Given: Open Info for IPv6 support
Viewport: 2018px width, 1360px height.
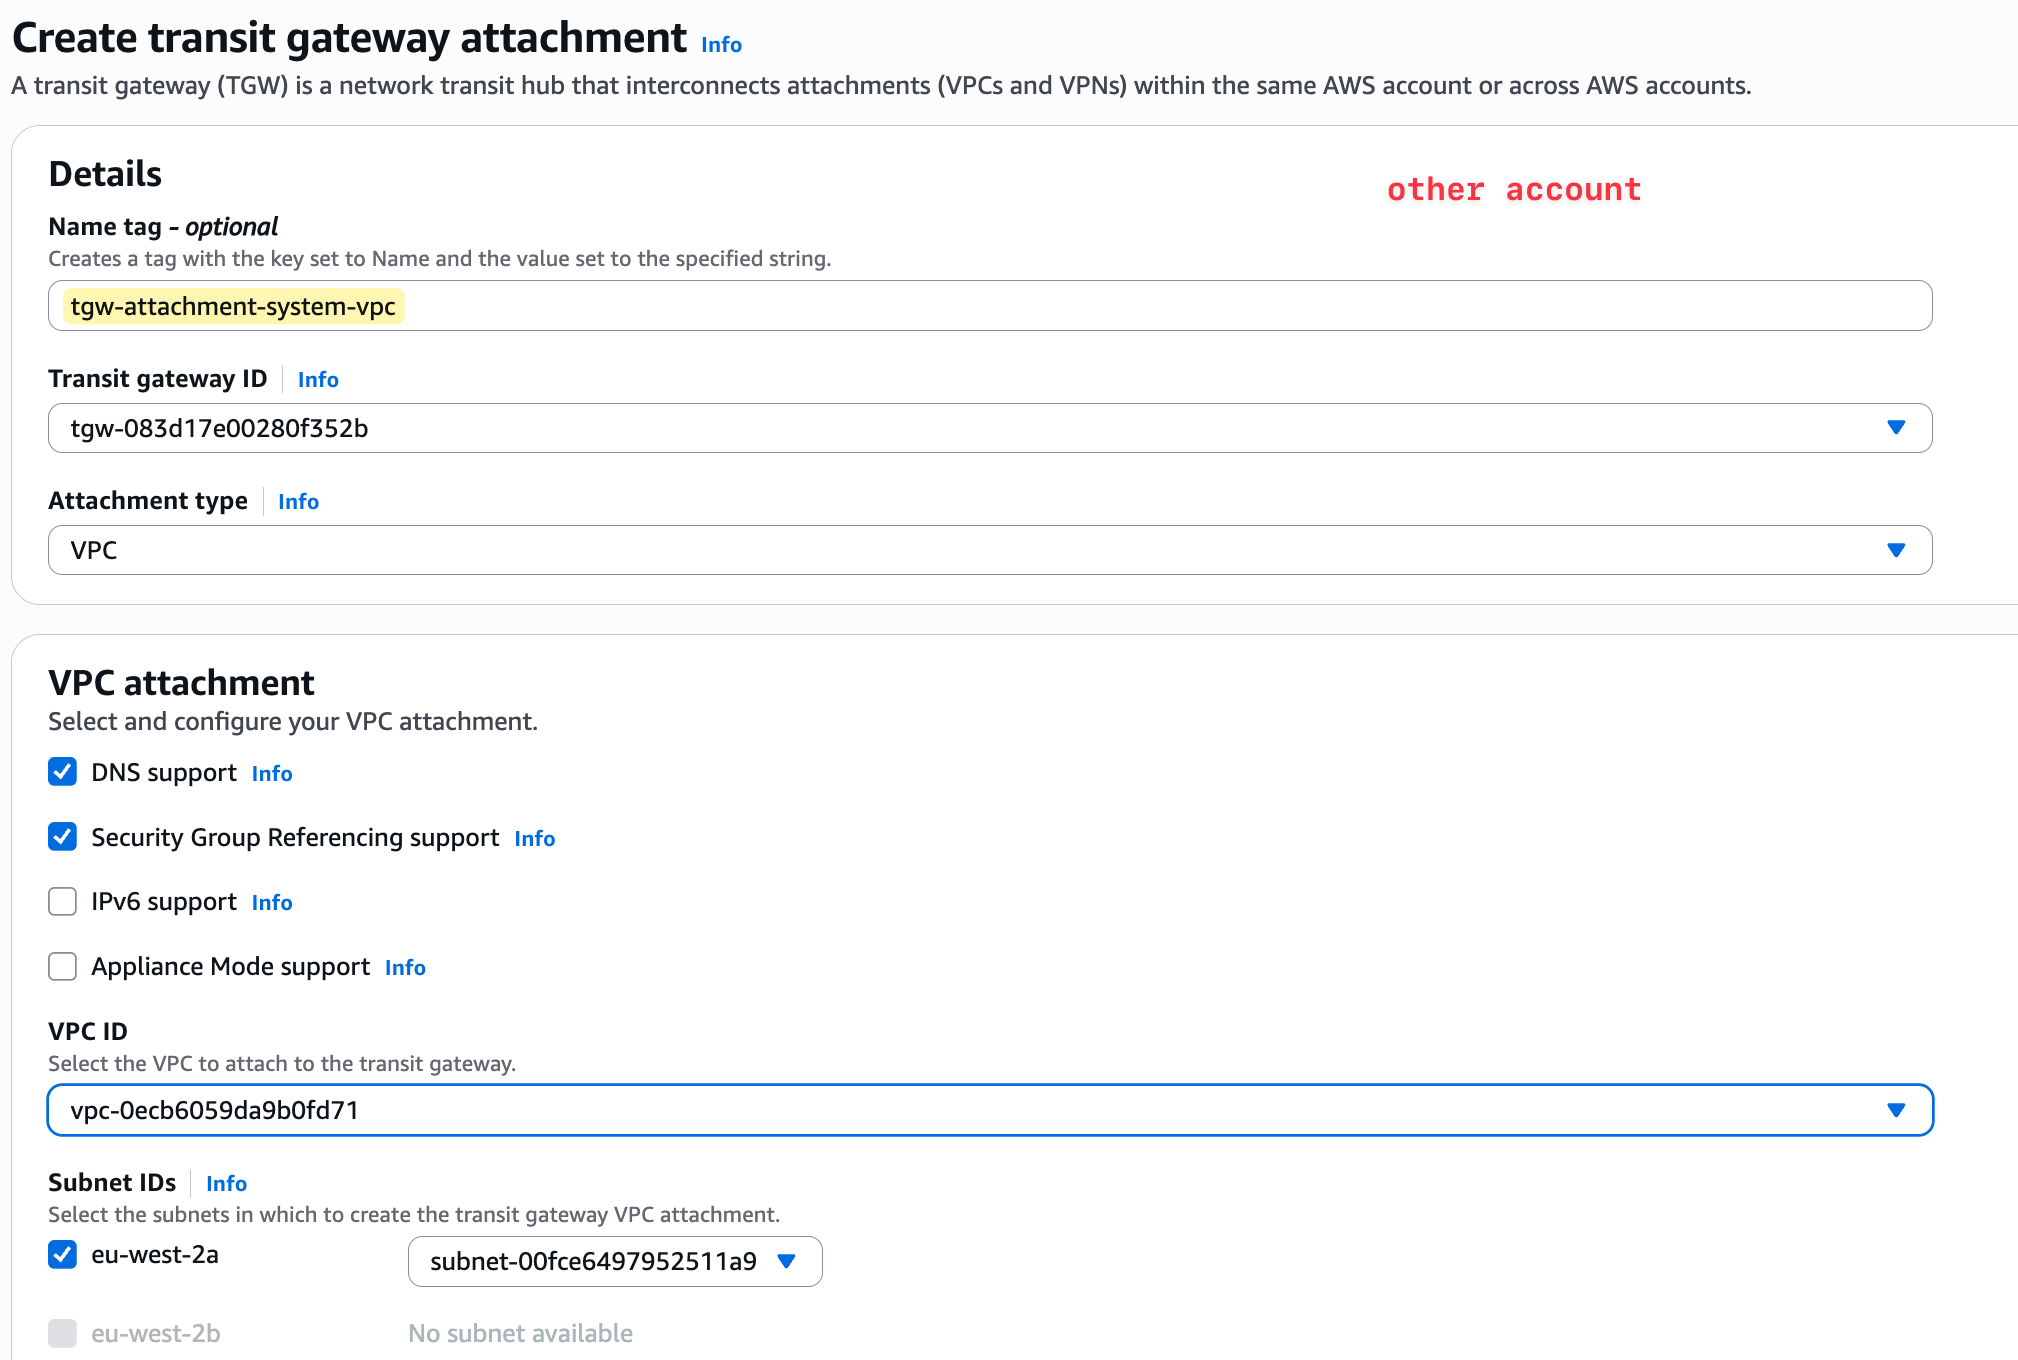Looking at the screenshot, I should pyautogui.click(x=272, y=903).
